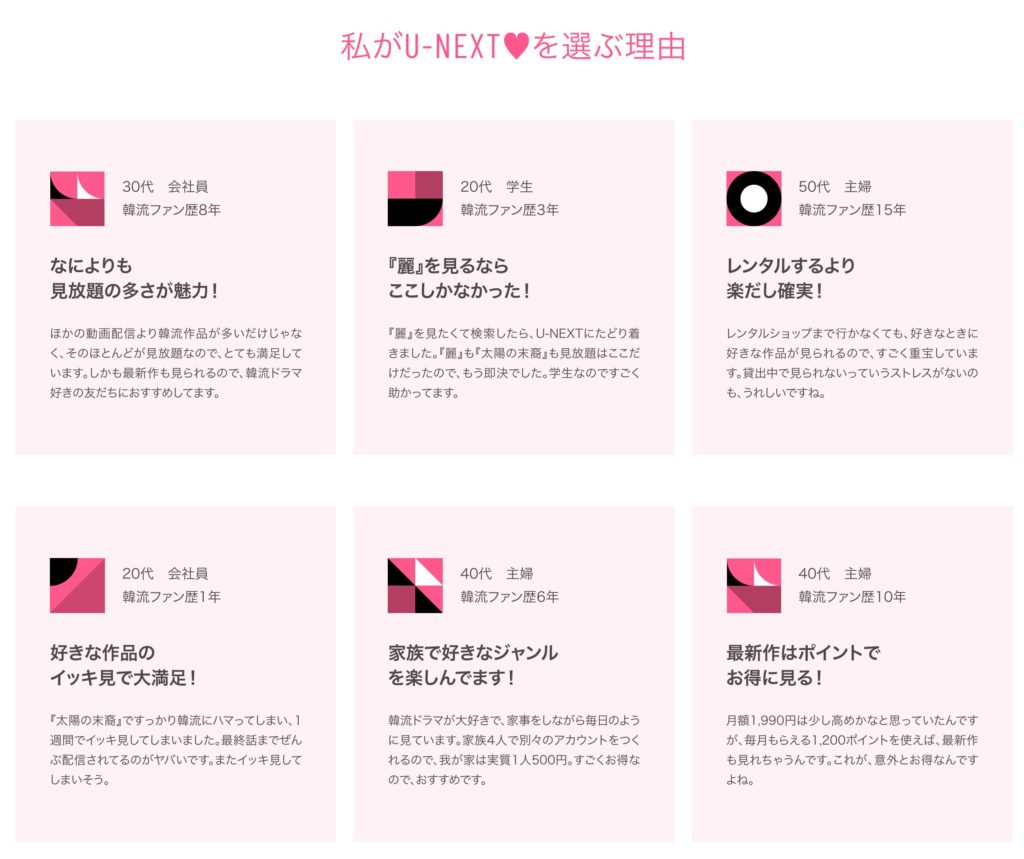Click the headline 『麗』を見るならここしかなかった!
Viewport: 1024px width, 859px height.
pyautogui.click(x=458, y=278)
